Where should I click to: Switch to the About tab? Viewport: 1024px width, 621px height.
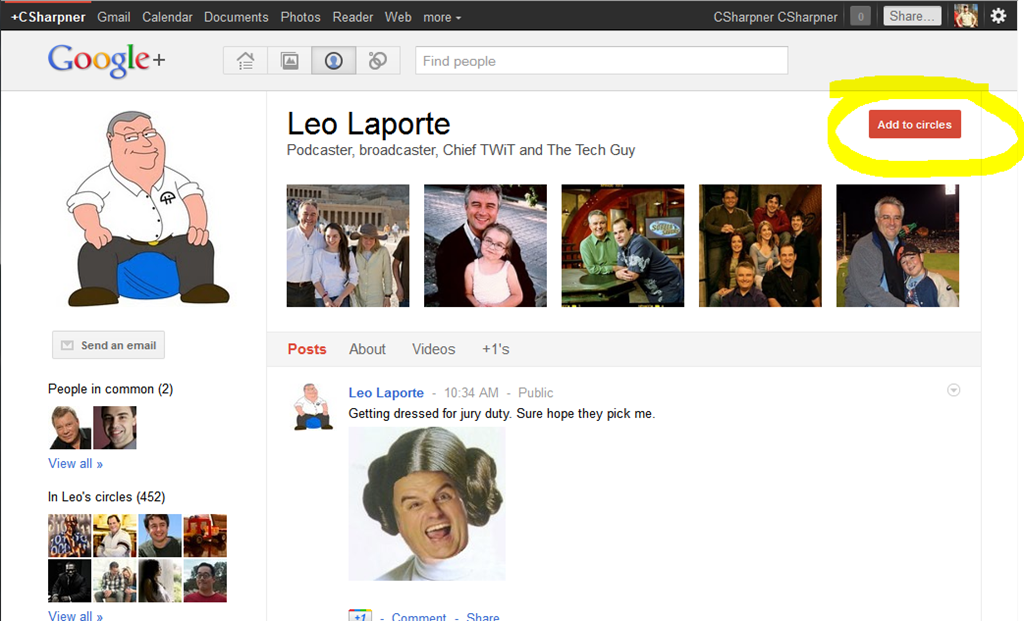(367, 349)
